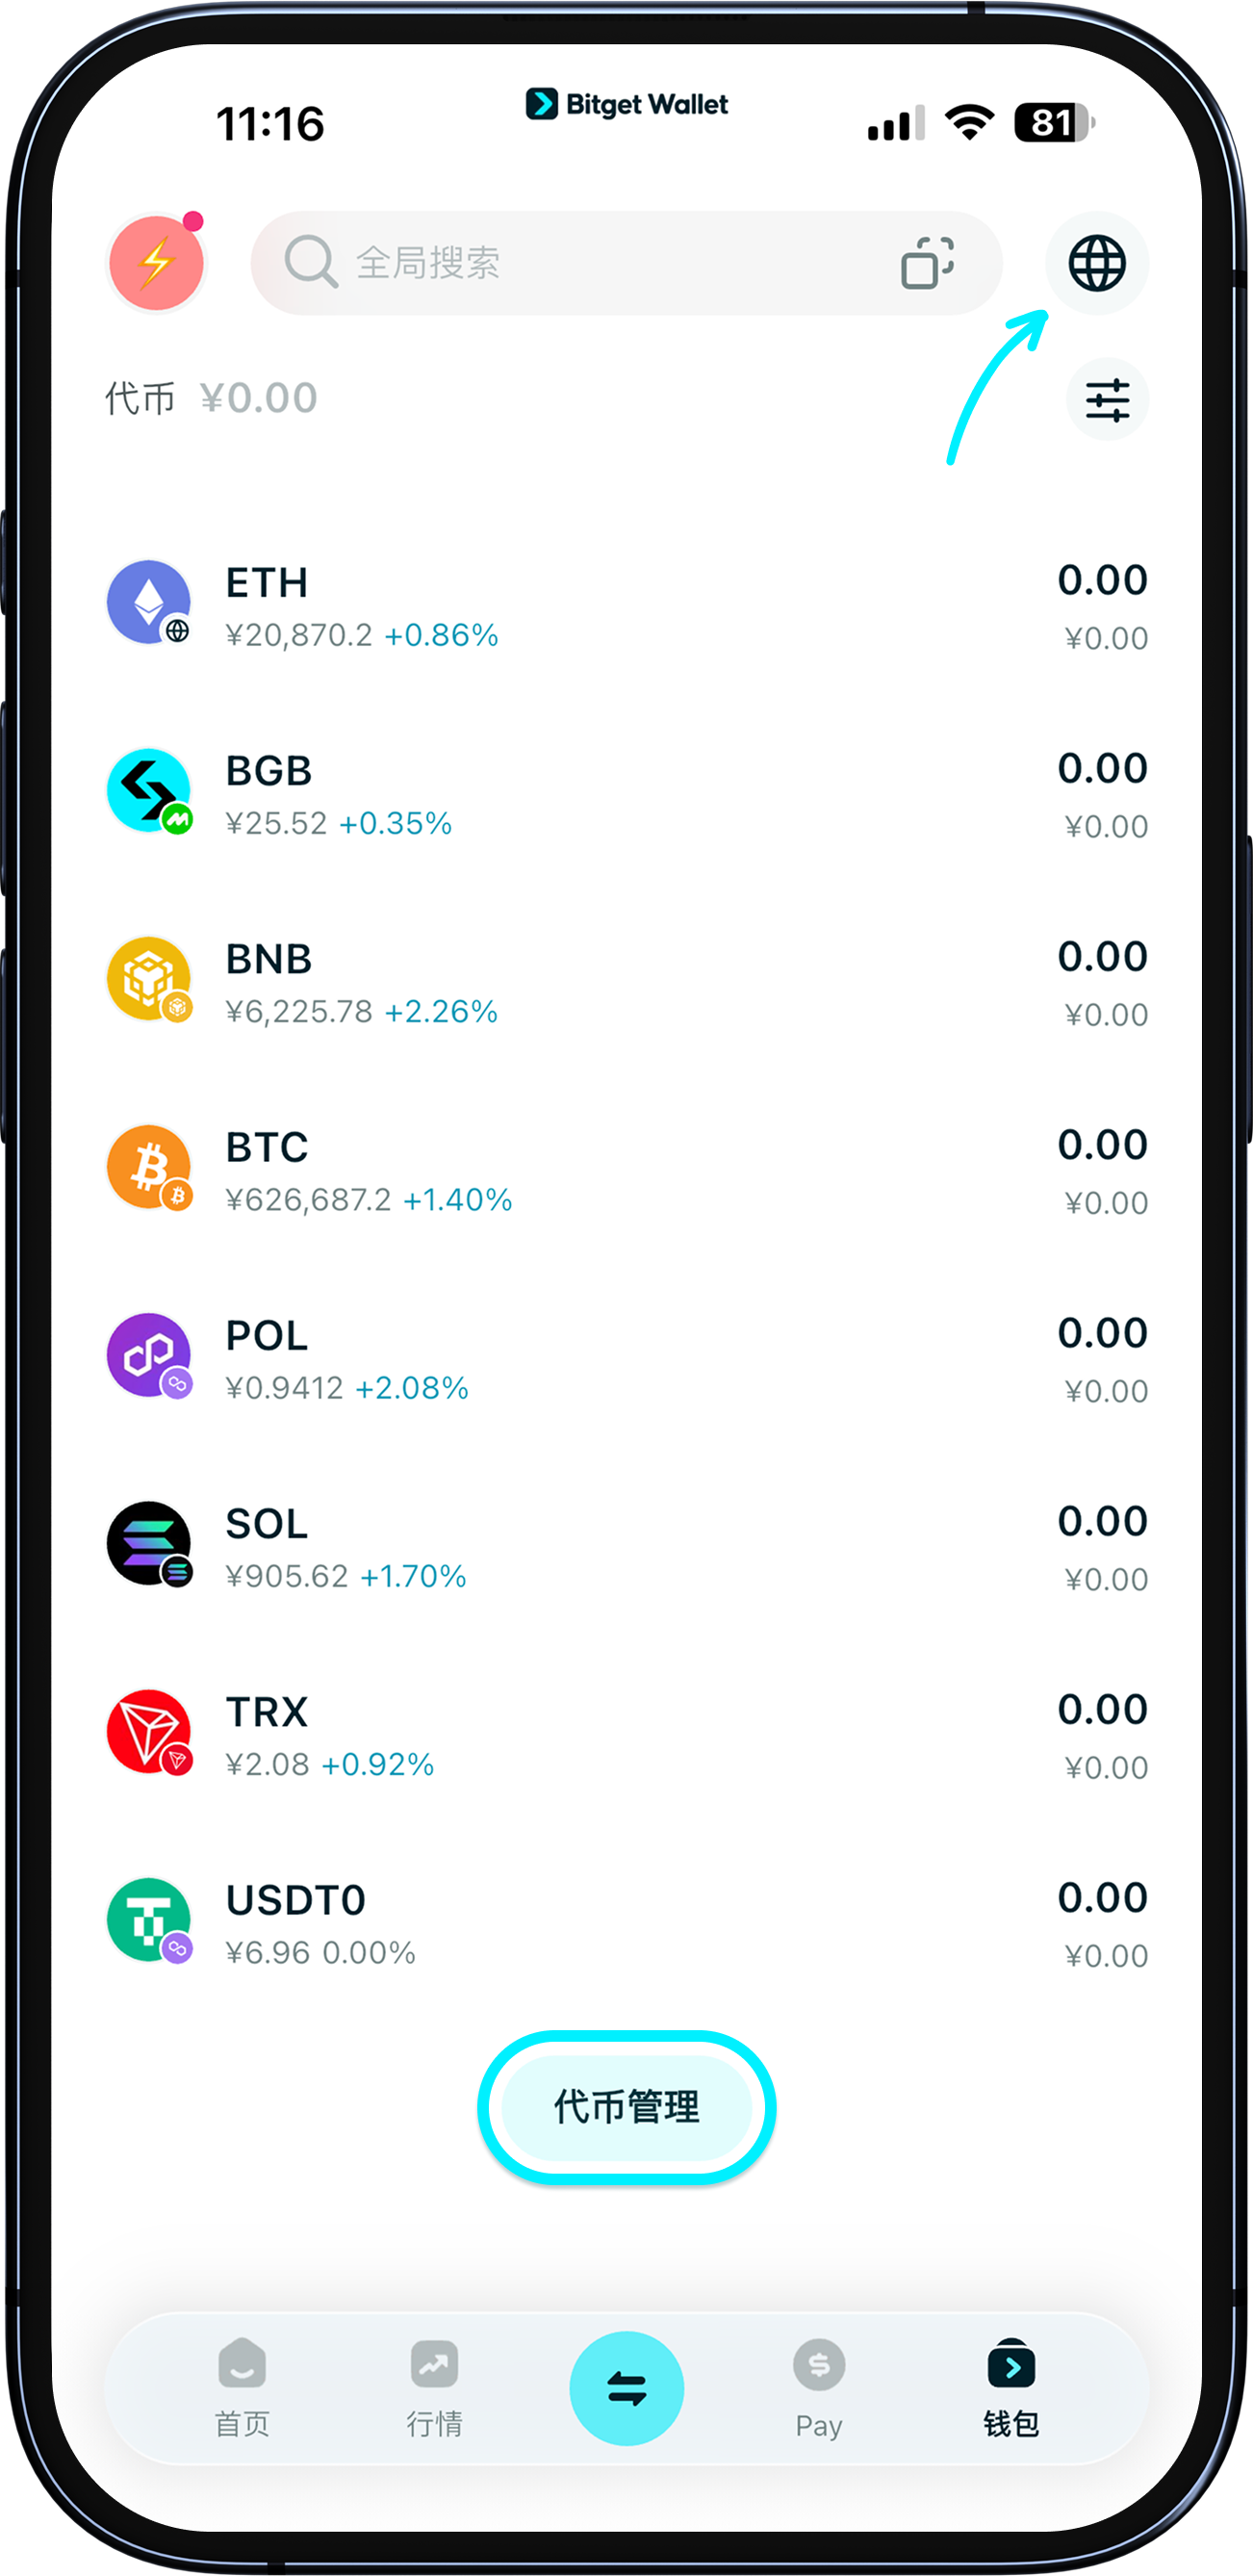Open the BNB token entry
Image resolution: width=1253 pixels, height=2576 pixels.
[626, 982]
